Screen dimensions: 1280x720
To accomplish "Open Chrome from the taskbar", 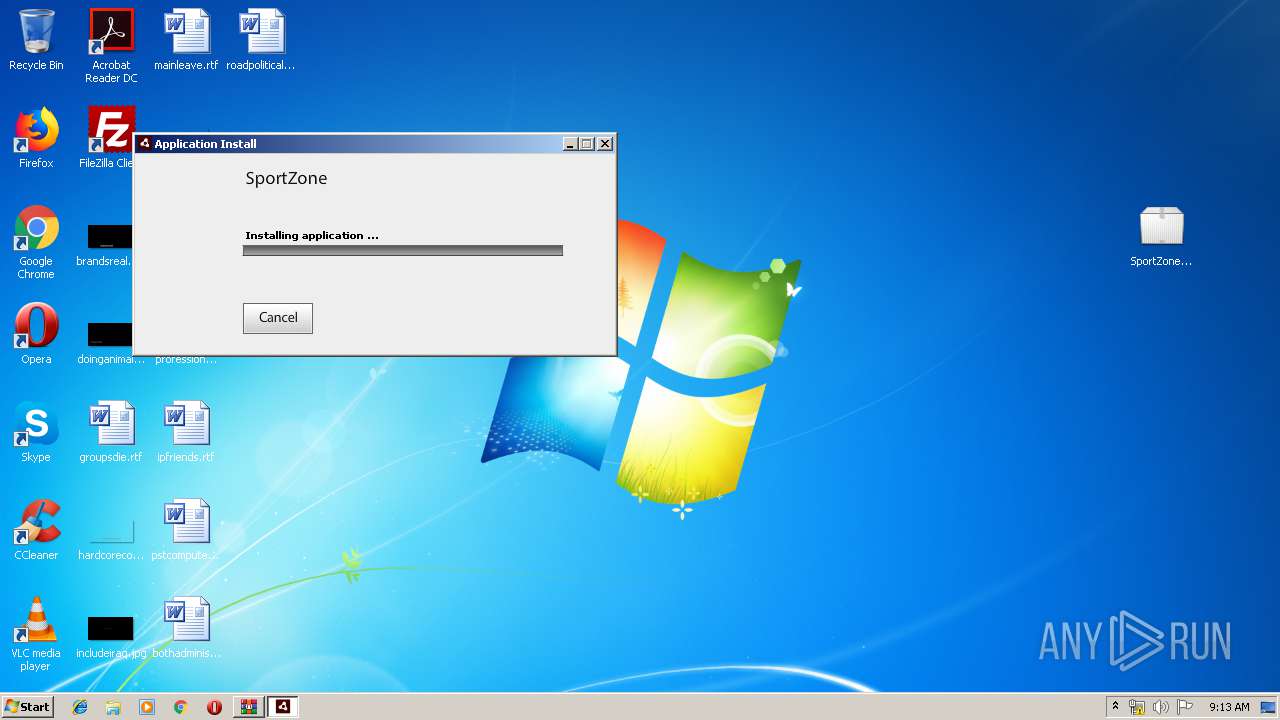I will click(x=180, y=707).
